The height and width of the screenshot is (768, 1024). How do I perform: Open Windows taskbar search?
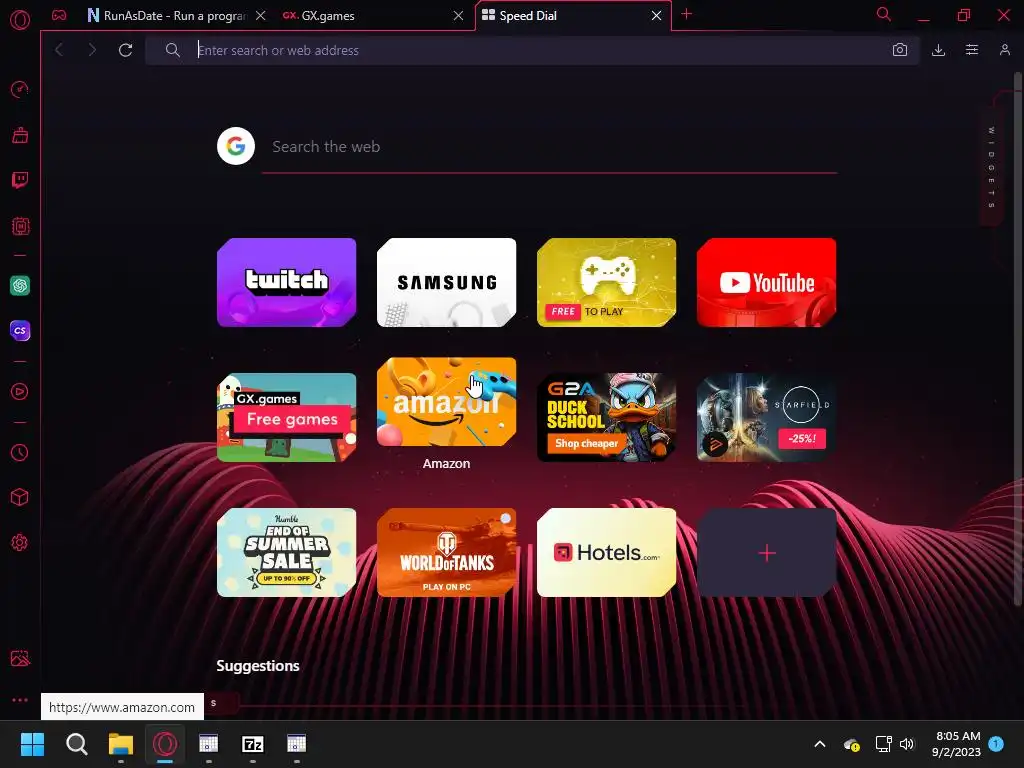[76, 743]
